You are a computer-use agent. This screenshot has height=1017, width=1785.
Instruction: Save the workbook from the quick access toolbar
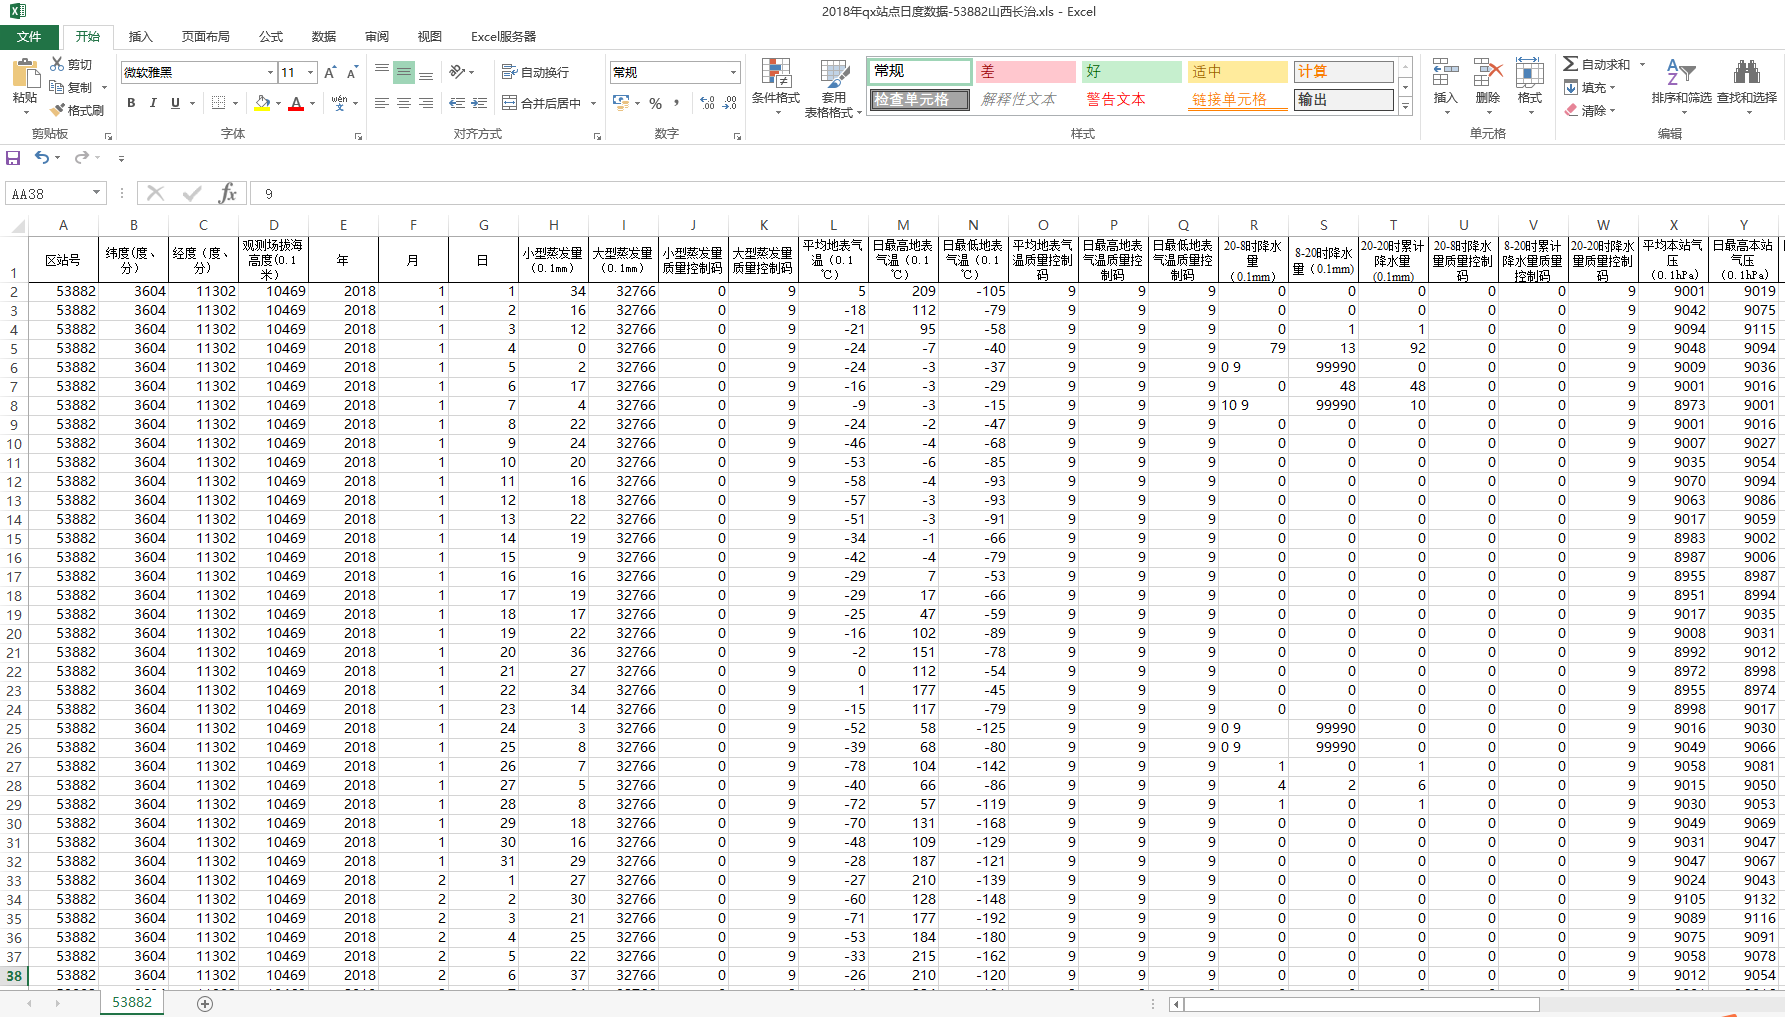pos(13,158)
